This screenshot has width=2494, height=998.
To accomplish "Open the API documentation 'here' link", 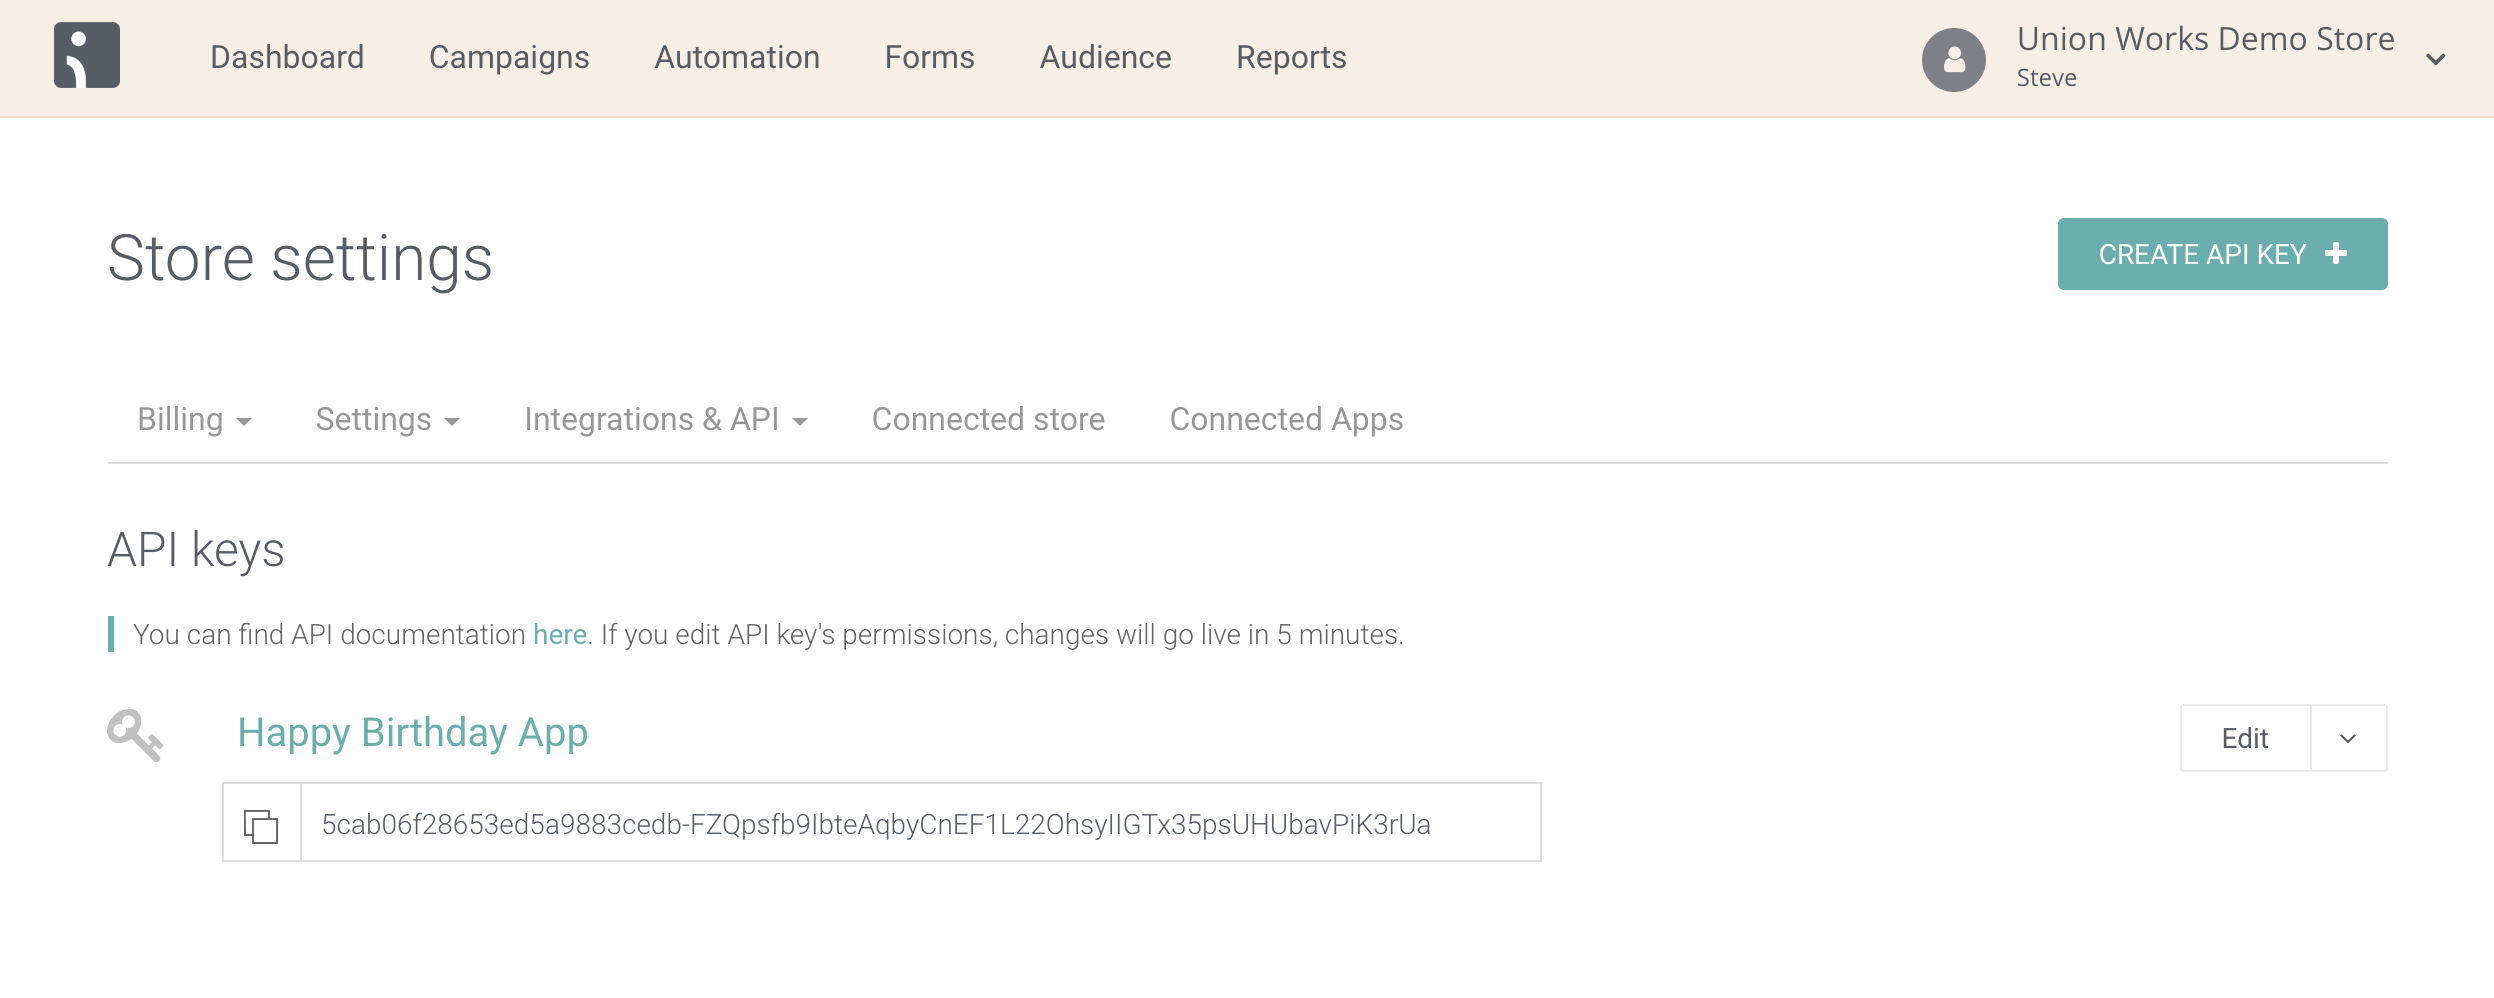I will tap(559, 635).
